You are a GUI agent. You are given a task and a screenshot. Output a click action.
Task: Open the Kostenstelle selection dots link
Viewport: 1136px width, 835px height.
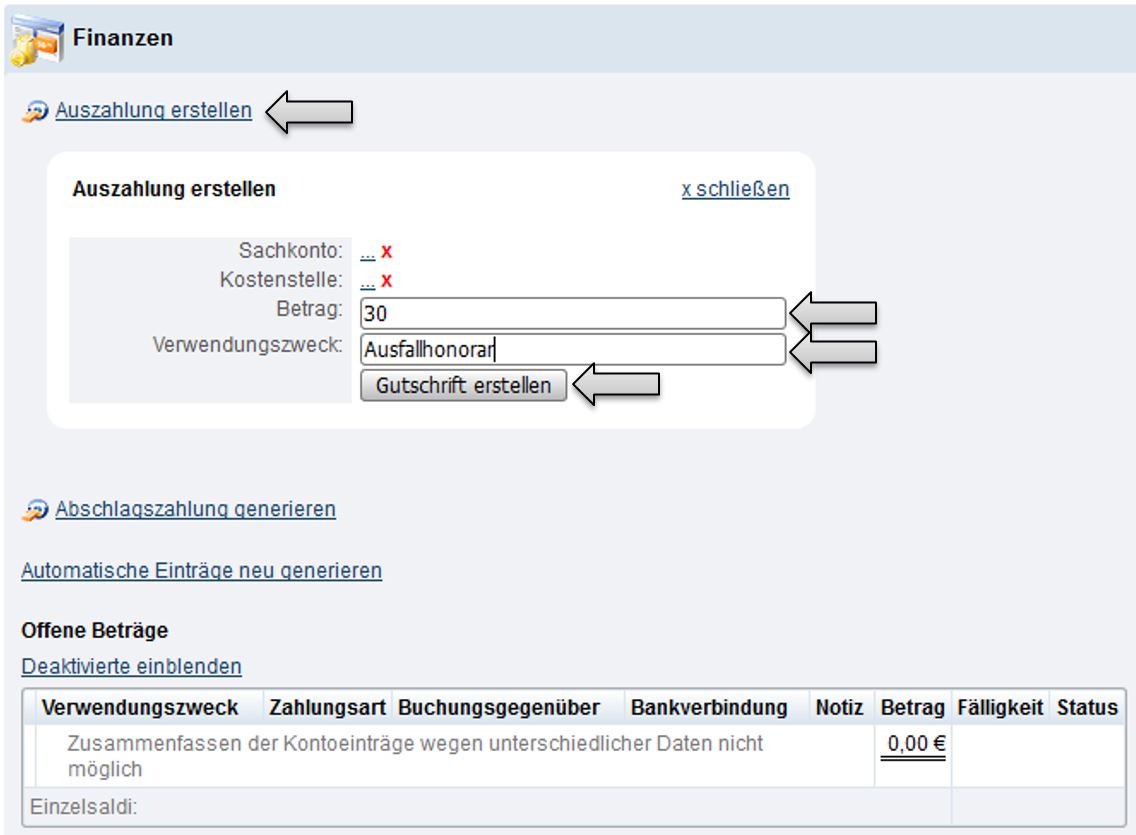point(367,282)
